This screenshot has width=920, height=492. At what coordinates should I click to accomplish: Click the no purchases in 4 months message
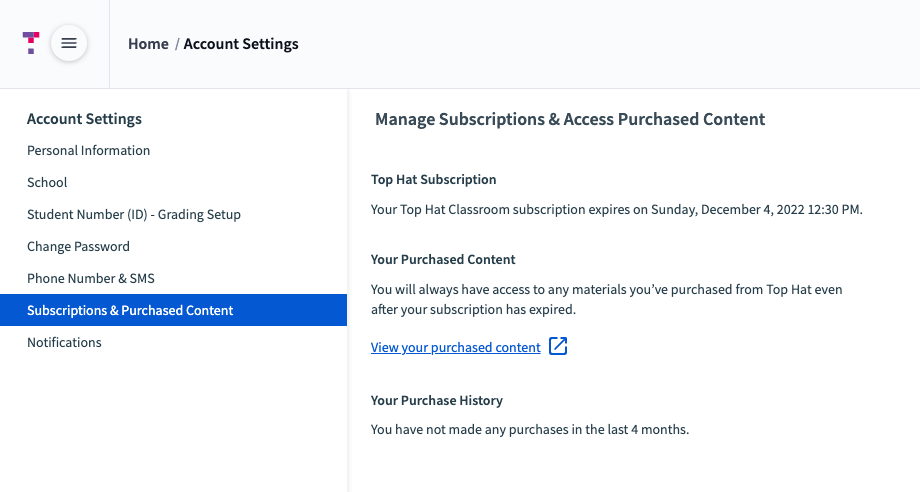[529, 430]
